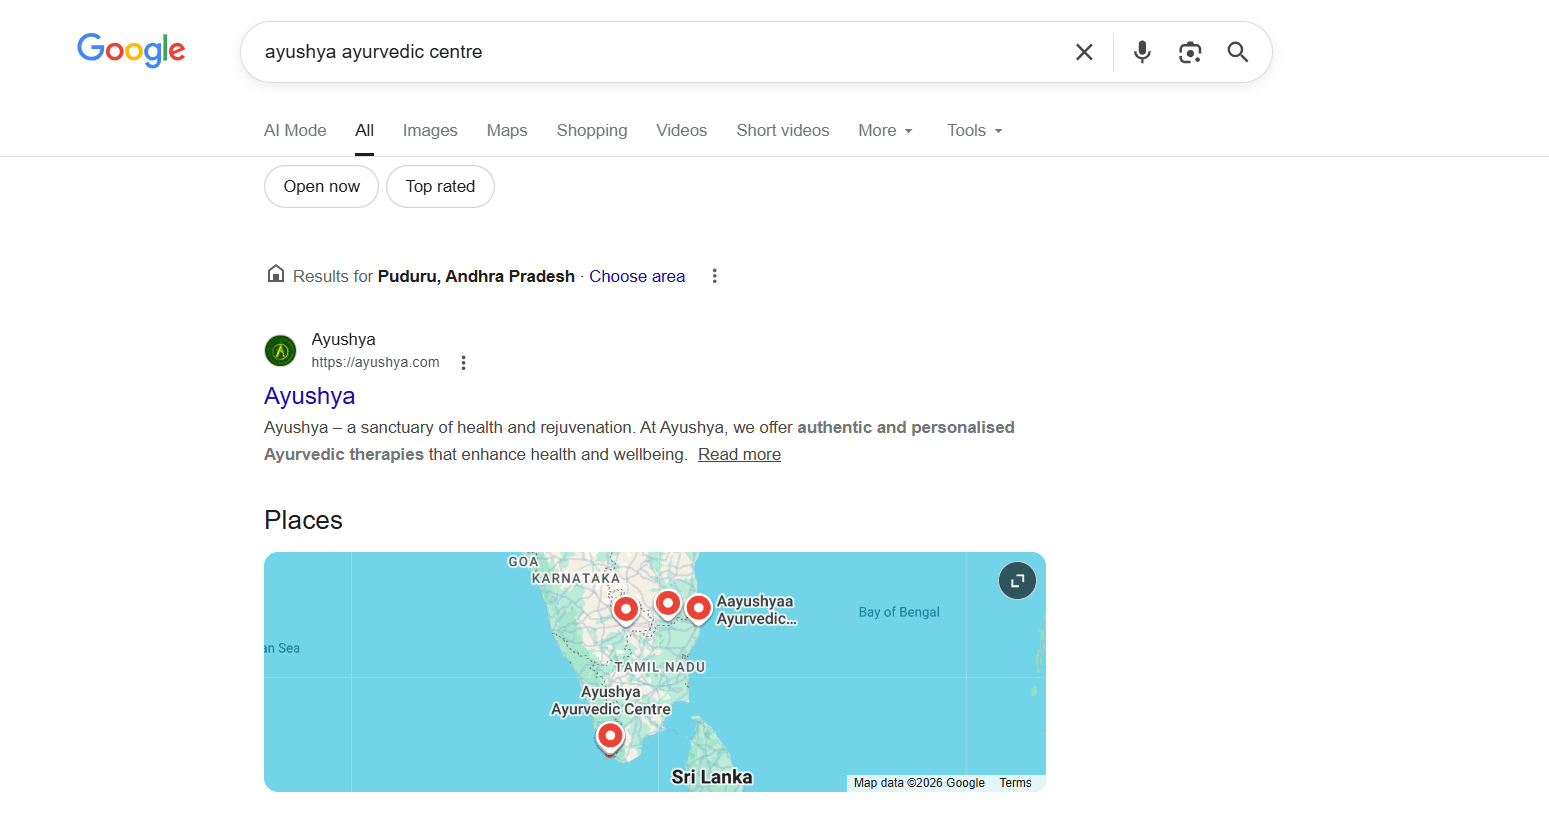
Task: Open the three-dot menu near location results
Action: coord(714,276)
